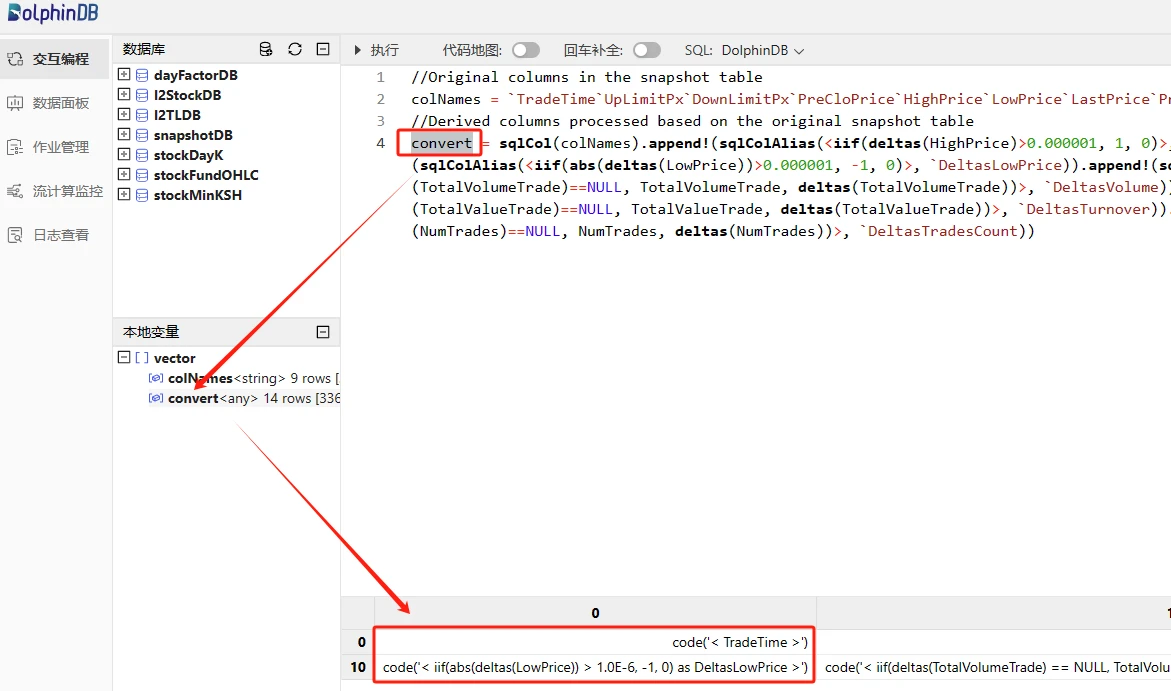Collapse the 数据库 panel
This screenshot has height=691, width=1171.
pyautogui.click(x=323, y=49)
